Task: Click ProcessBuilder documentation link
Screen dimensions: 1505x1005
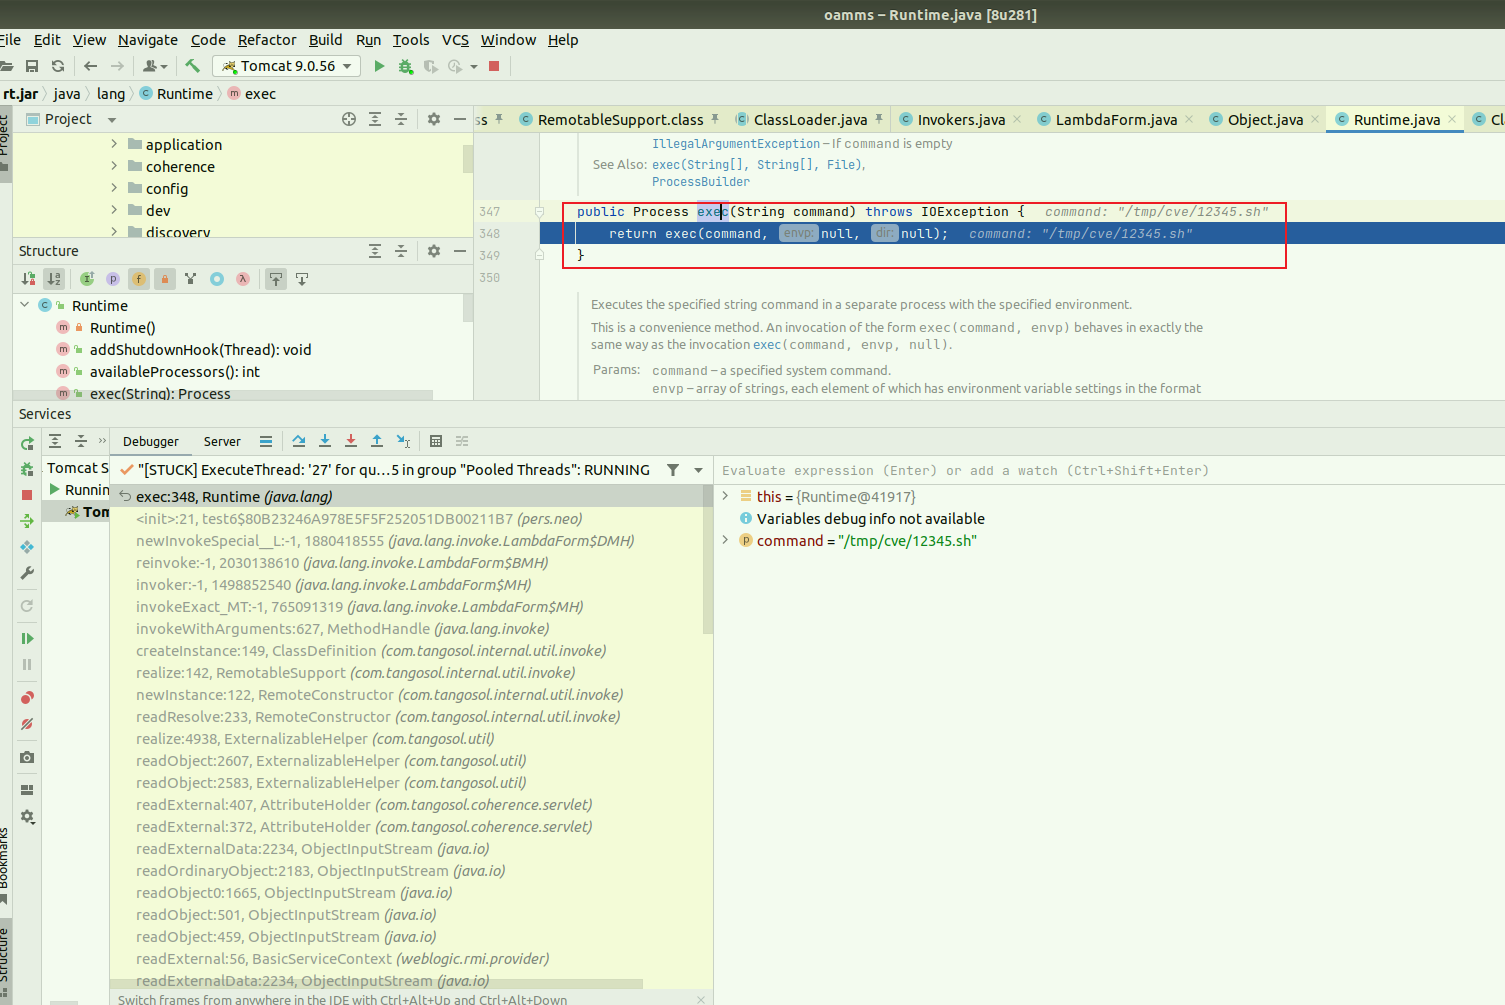Action: tap(701, 182)
